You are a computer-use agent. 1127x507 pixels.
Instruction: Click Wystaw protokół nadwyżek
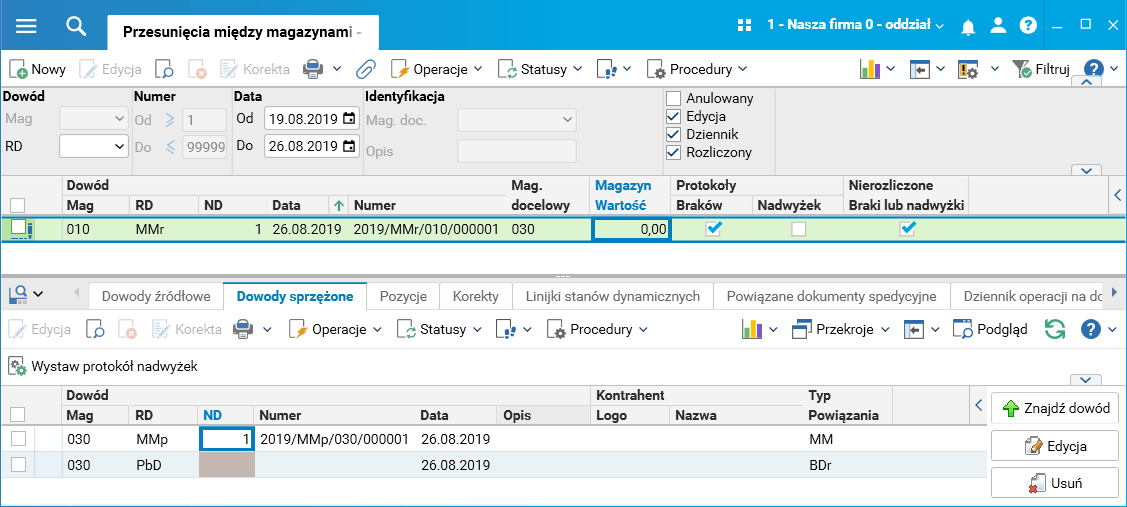click(x=103, y=366)
